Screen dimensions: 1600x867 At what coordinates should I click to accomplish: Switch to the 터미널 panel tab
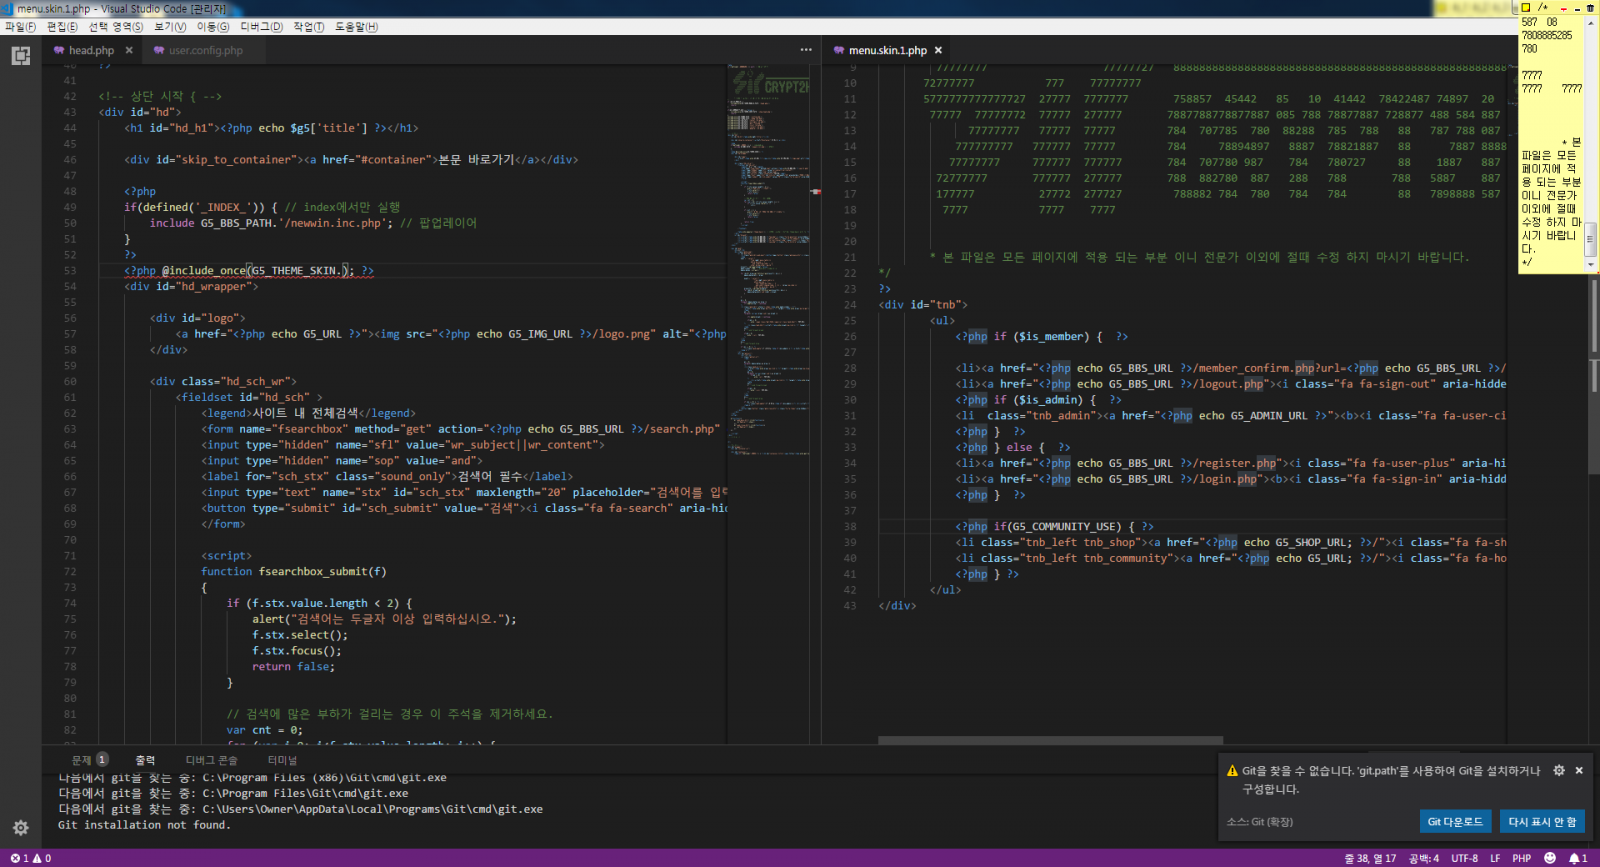click(282, 760)
